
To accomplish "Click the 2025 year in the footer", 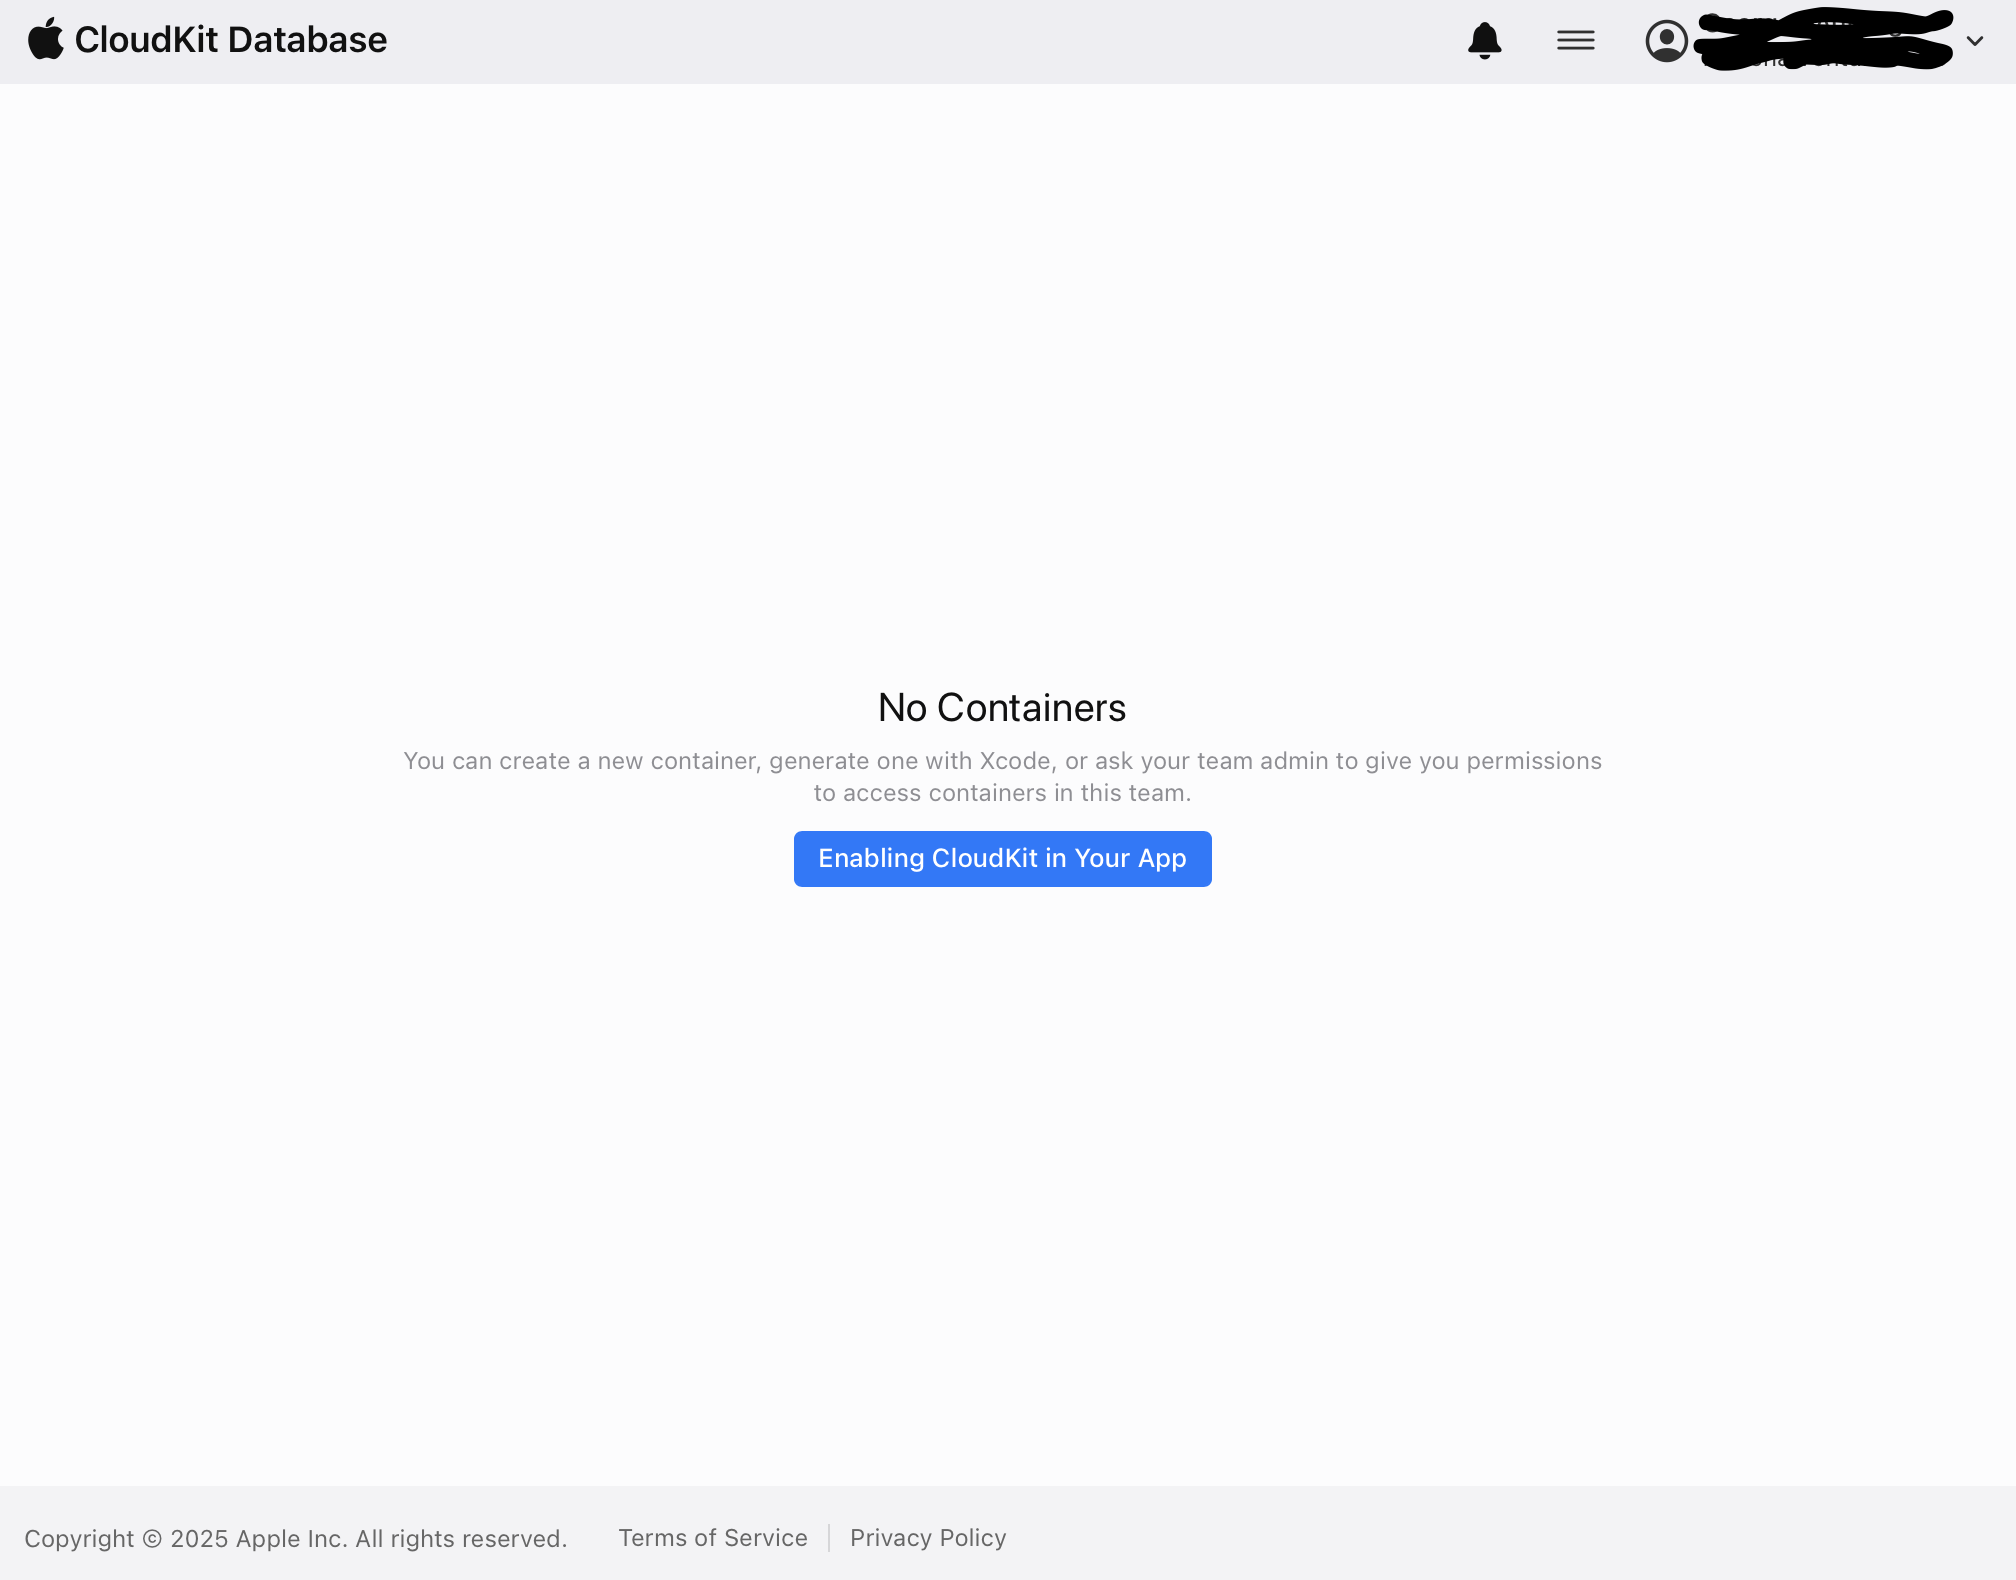I will (199, 1538).
